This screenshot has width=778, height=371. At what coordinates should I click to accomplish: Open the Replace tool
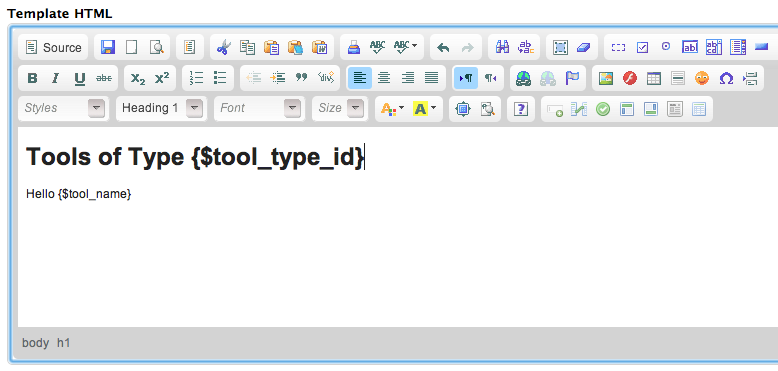pos(526,48)
